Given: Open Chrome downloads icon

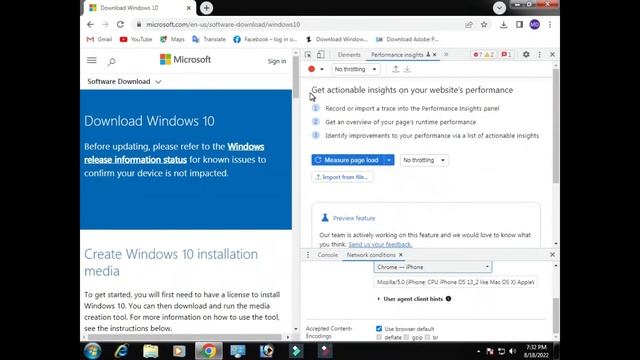Looking at the screenshot, I should [x=504, y=24].
